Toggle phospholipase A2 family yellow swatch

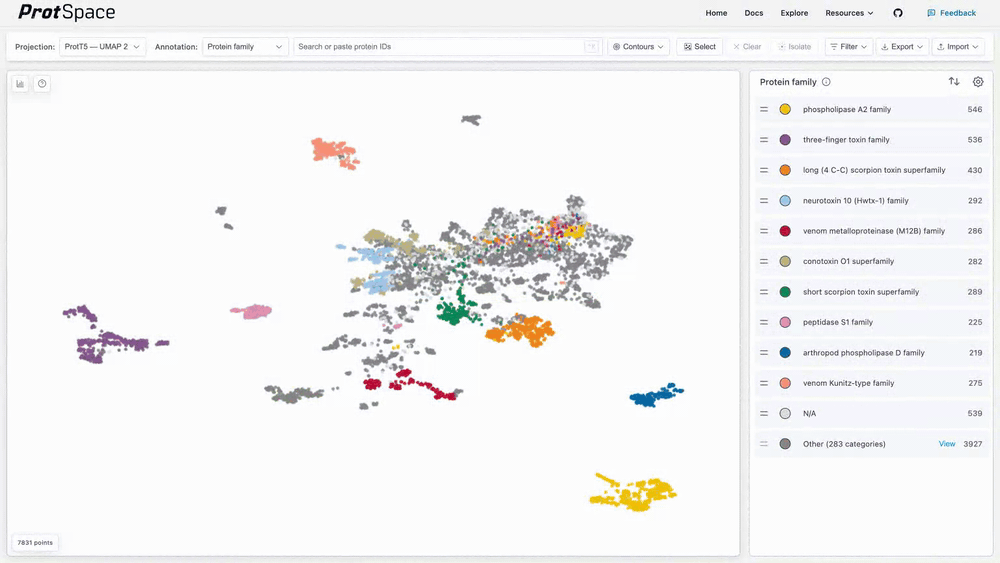pos(785,110)
